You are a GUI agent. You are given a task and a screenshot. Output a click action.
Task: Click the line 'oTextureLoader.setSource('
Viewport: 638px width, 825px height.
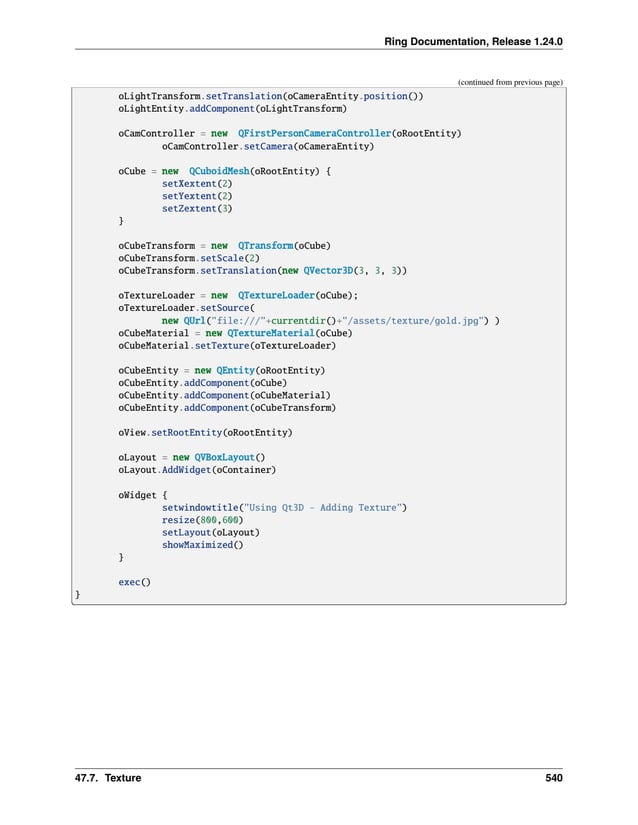(x=186, y=308)
